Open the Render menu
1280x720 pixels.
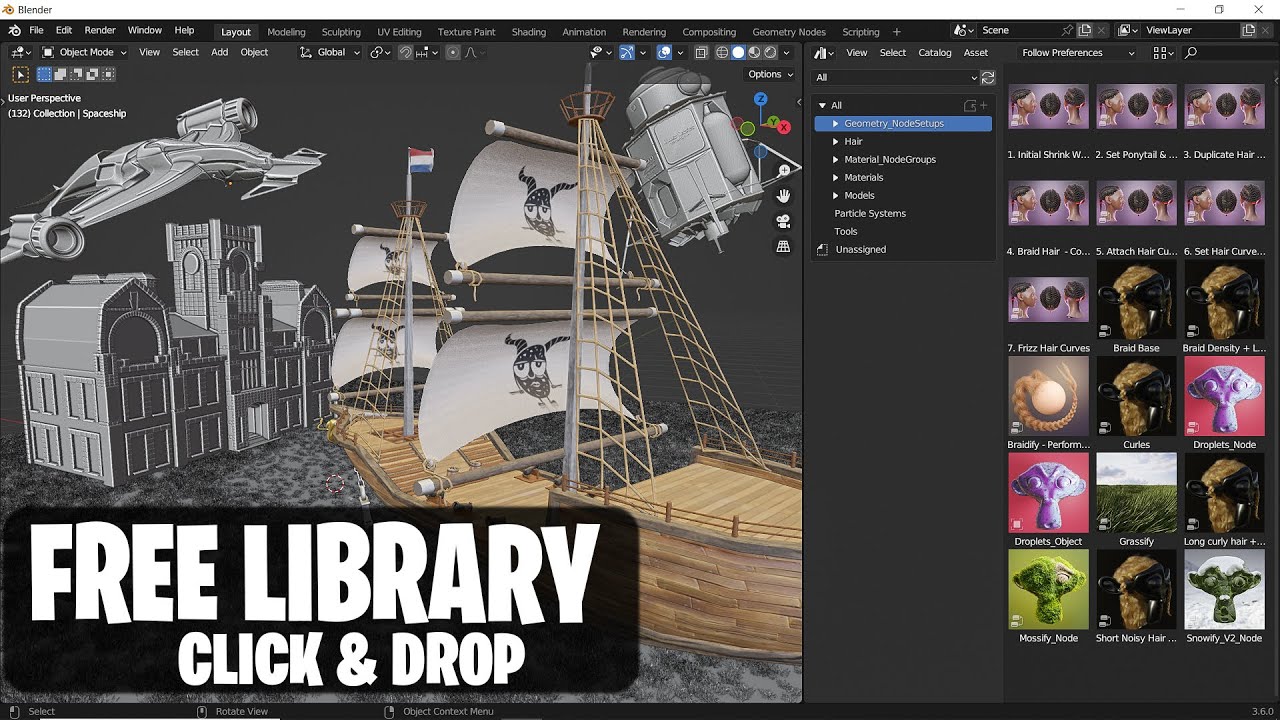(x=100, y=31)
